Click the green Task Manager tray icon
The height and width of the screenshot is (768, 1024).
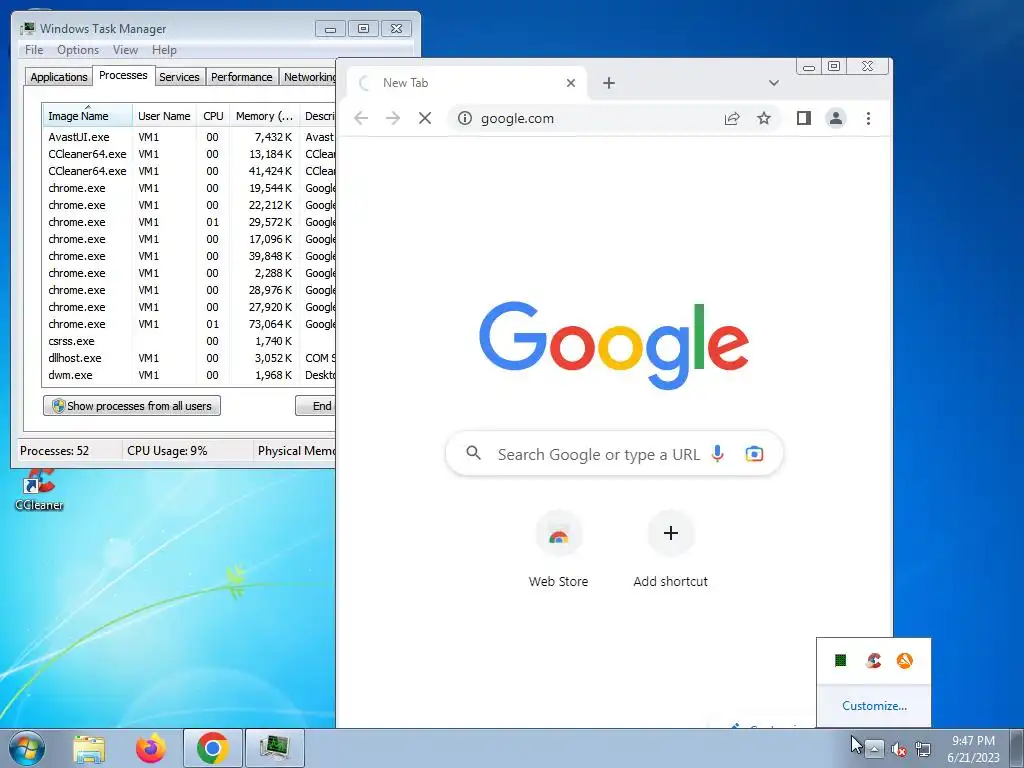tap(840, 660)
